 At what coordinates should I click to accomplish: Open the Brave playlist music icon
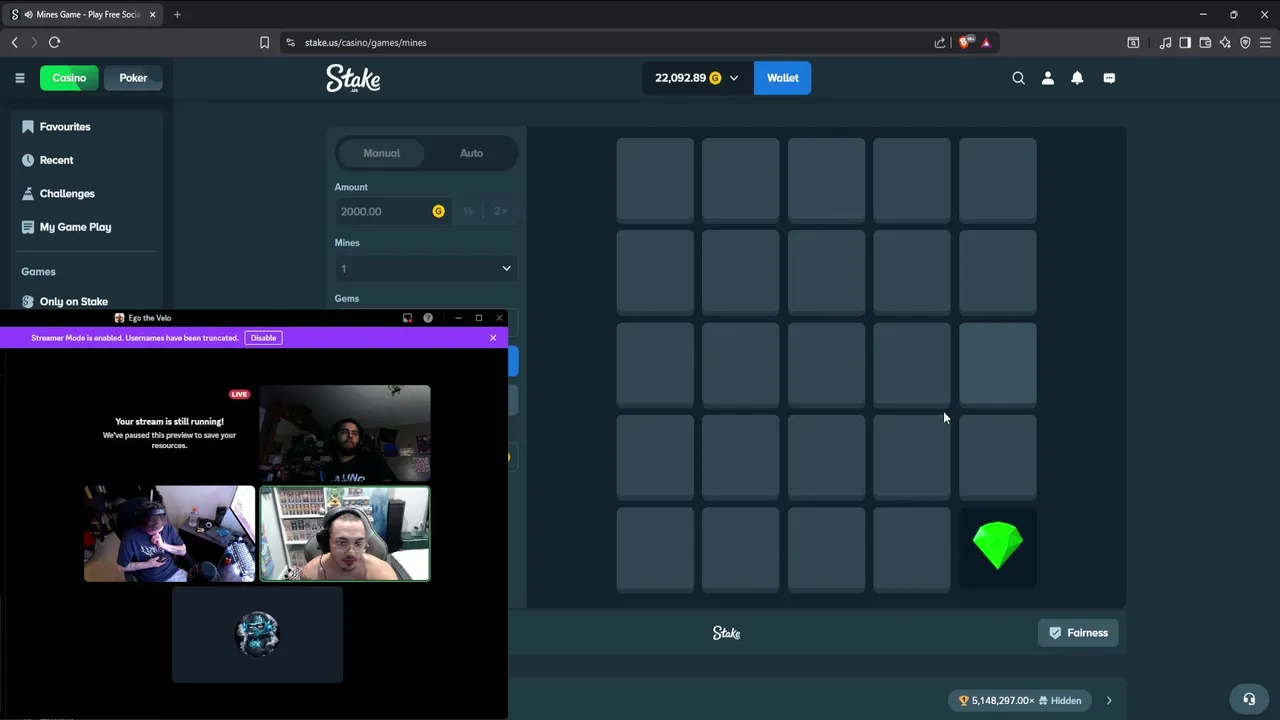pyautogui.click(x=1165, y=43)
